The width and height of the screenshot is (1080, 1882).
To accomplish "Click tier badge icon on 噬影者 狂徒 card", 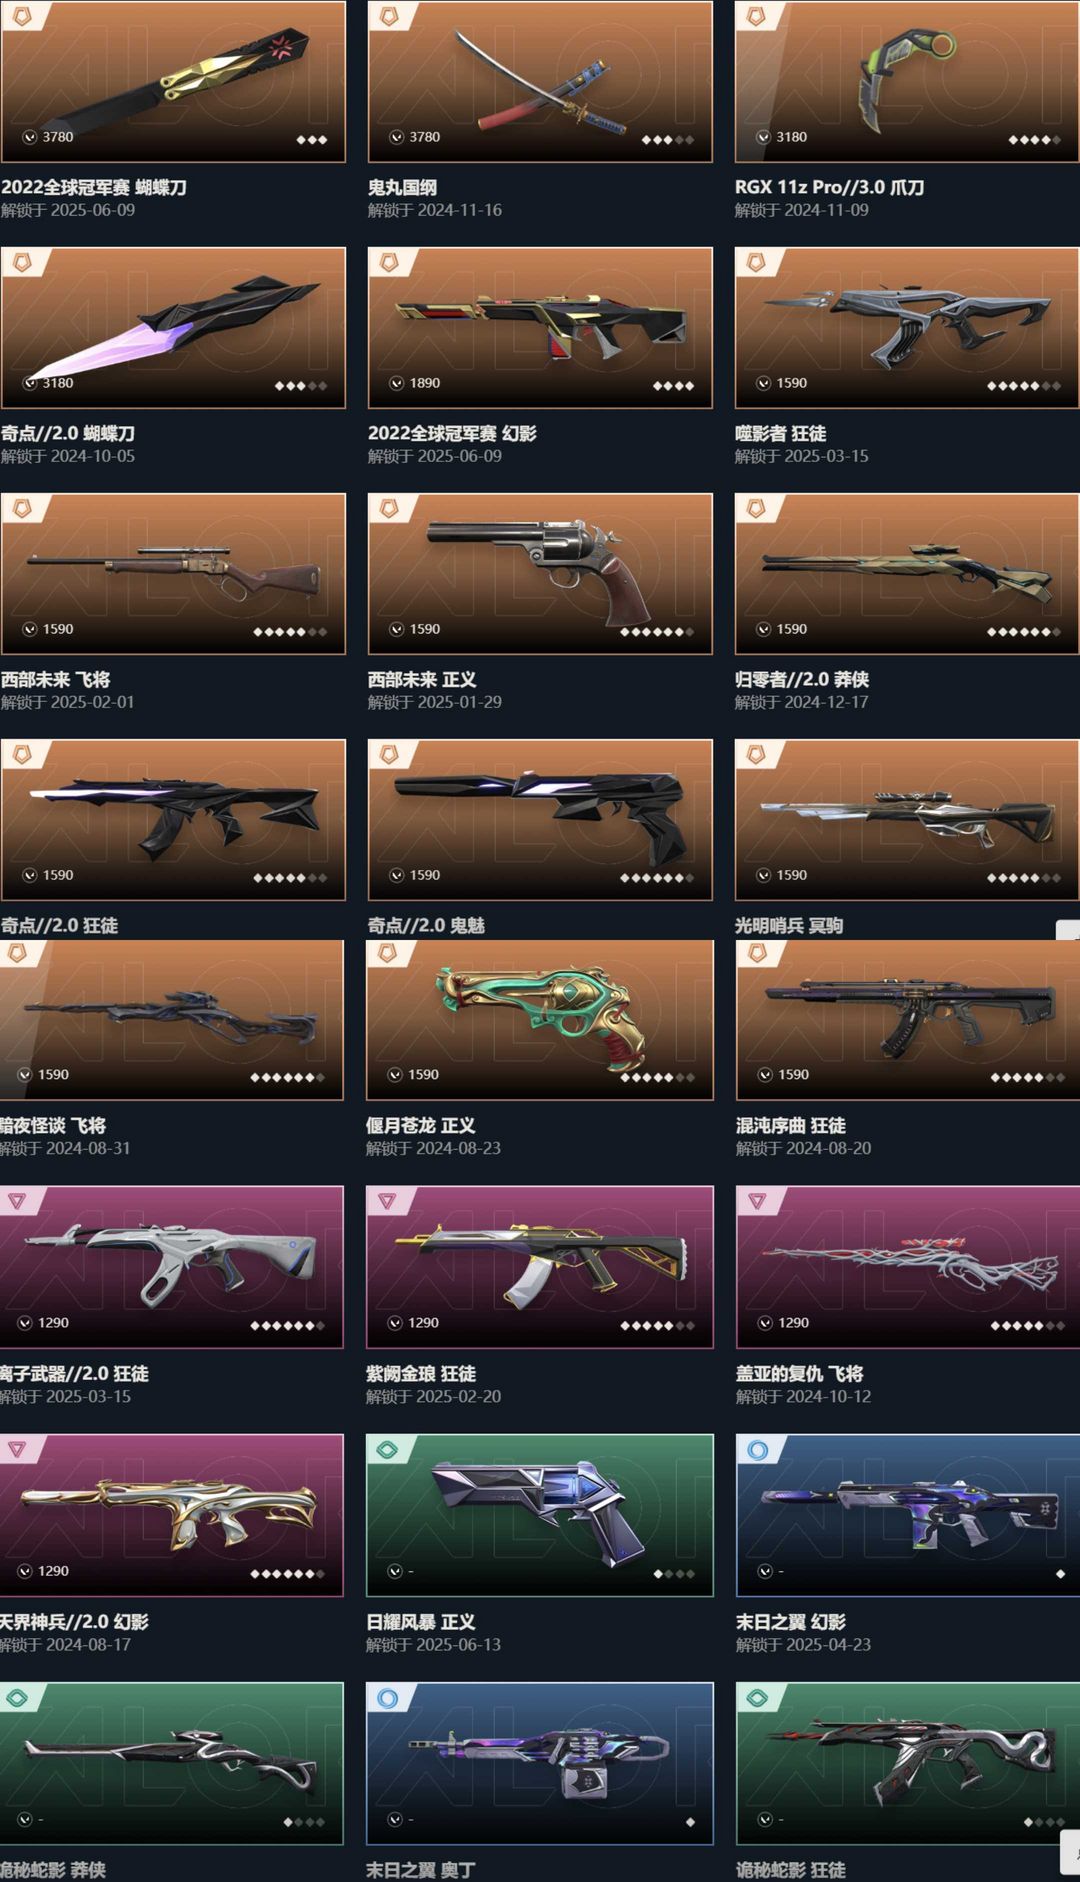I will [757, 262].
